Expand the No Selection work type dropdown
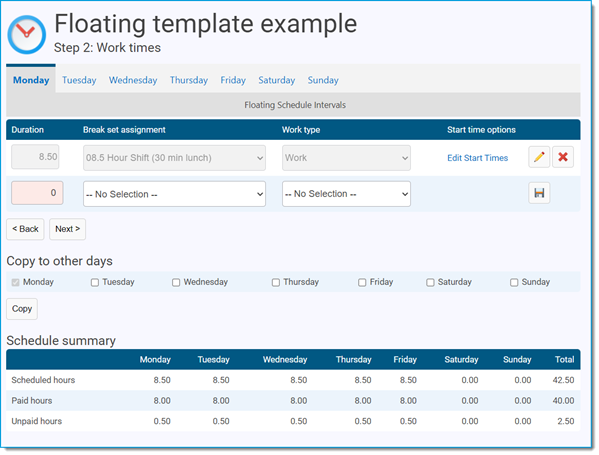The image size is (599, 455). 346,194
